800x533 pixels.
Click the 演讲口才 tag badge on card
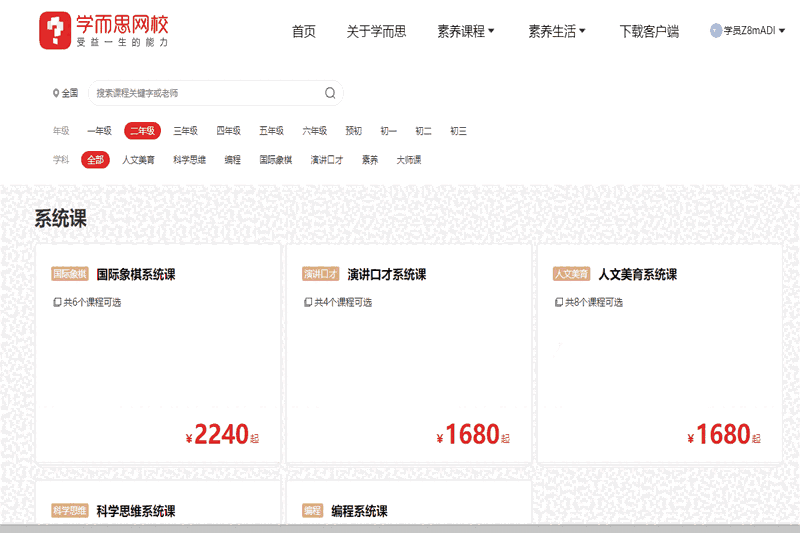(x=320, y=274)
